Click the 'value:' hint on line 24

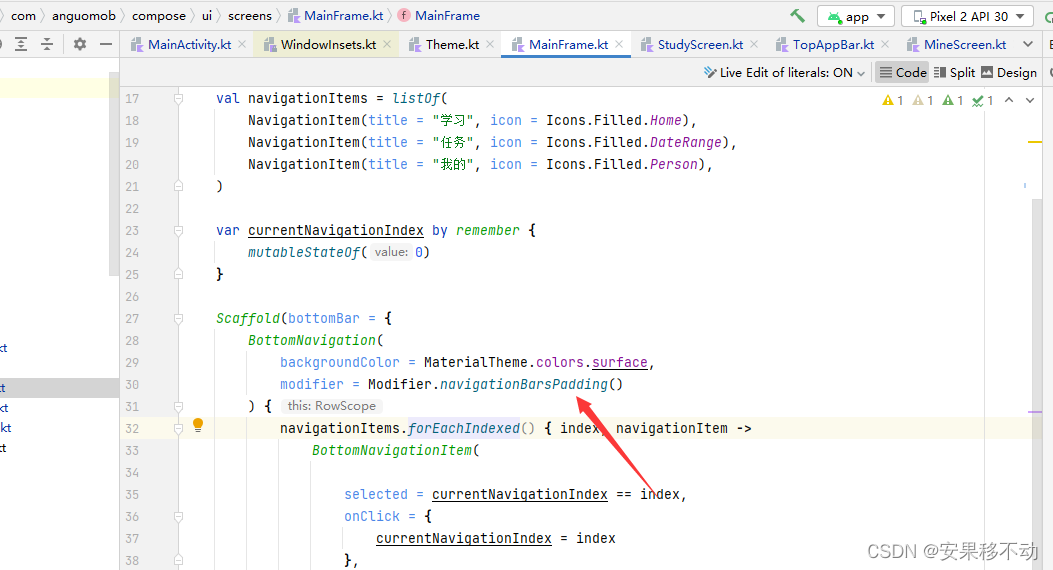[x=391, y=252]
